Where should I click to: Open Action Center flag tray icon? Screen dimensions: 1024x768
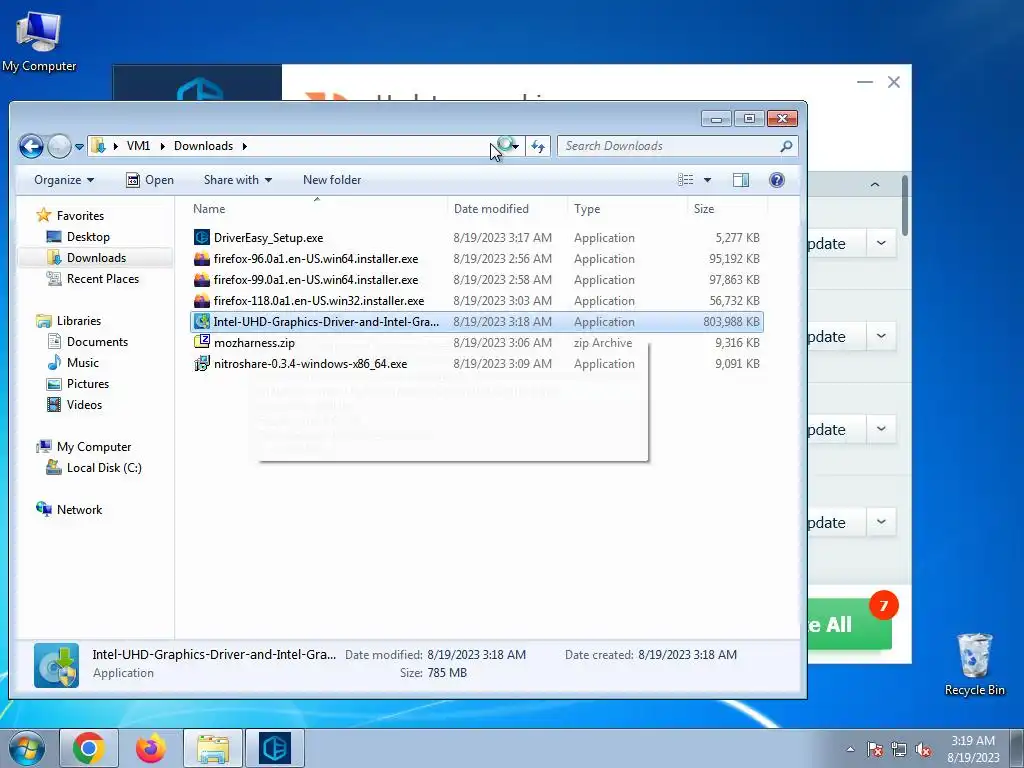click(874, 750)
